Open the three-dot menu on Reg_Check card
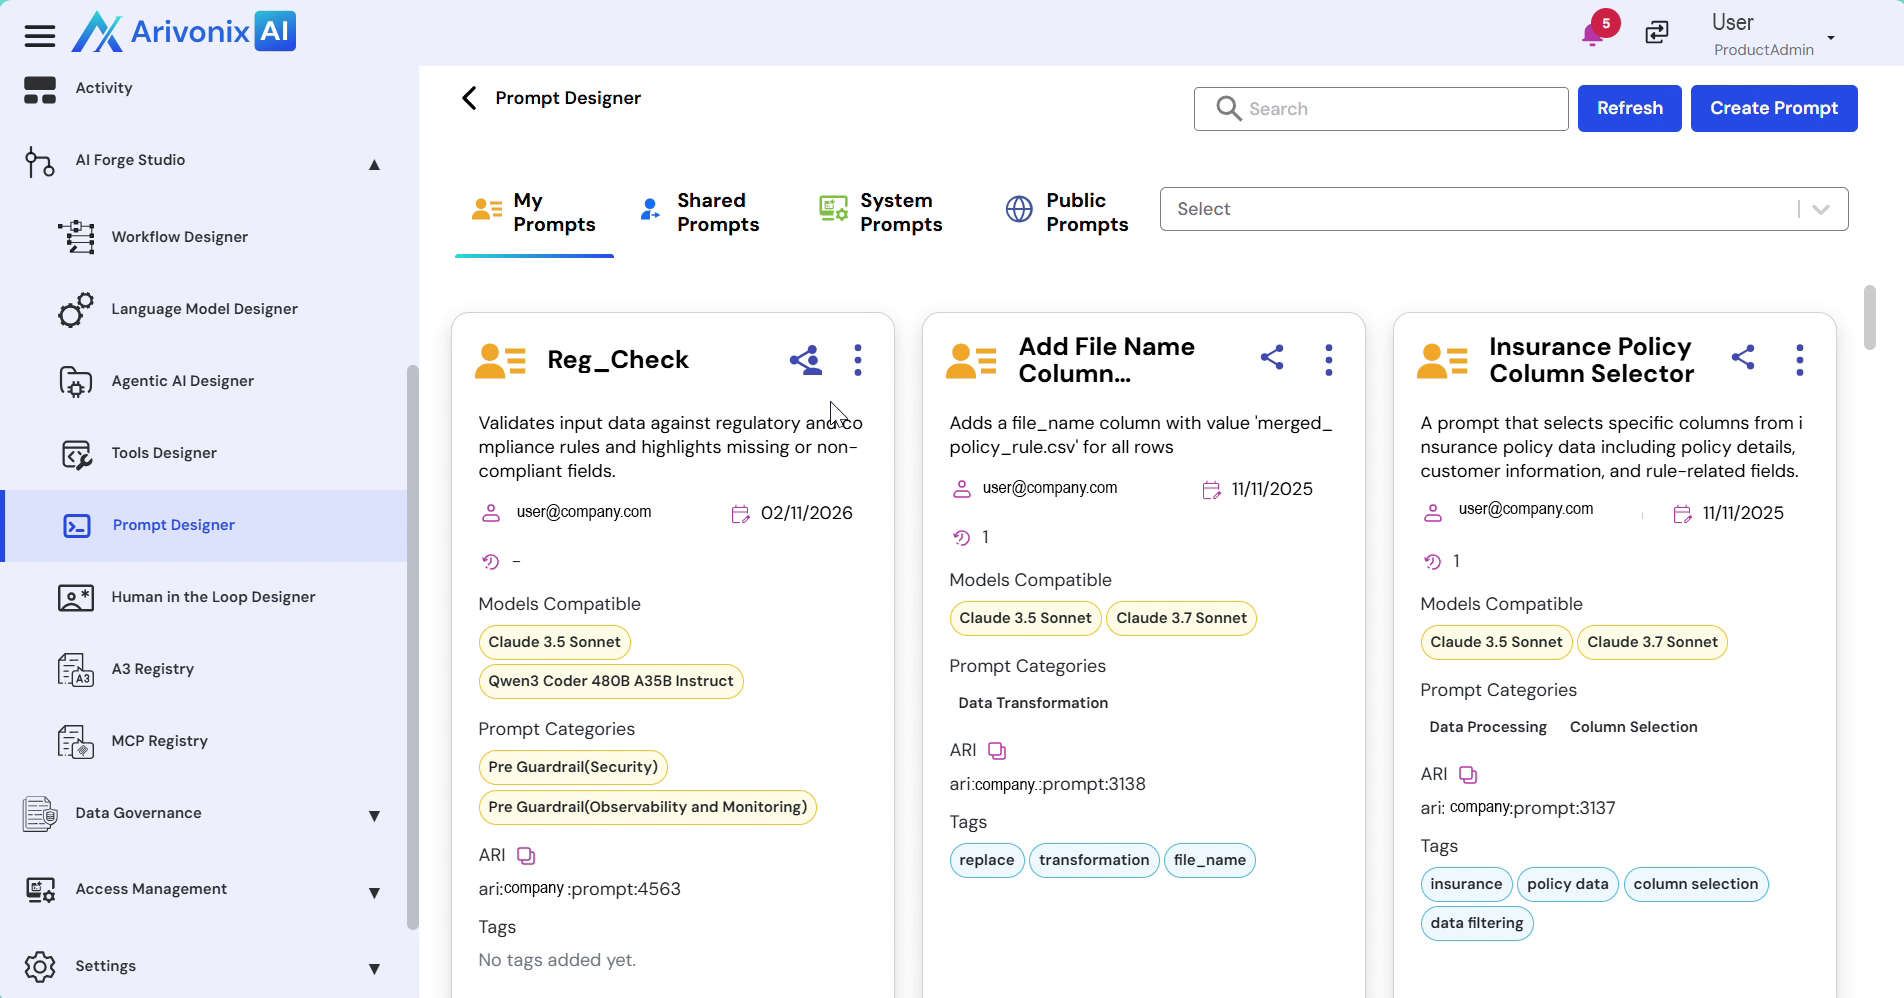Screen dimensions: 1904x998 pos(857,360)
